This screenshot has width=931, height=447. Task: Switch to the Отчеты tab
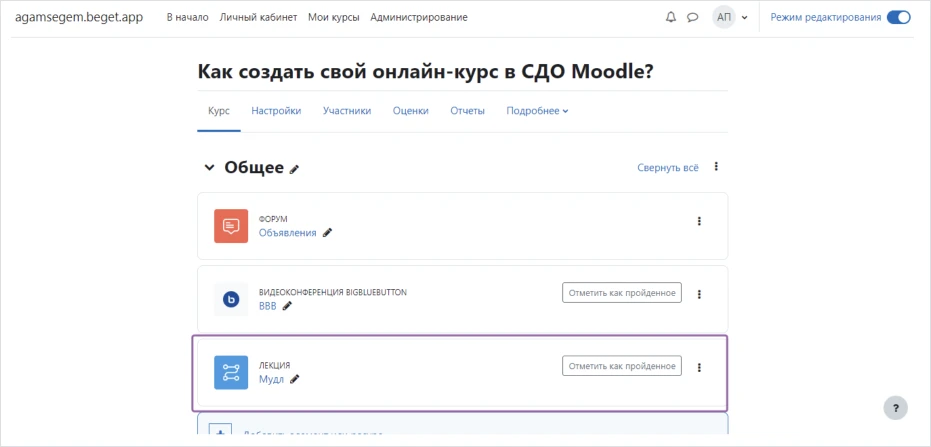point(467,111)
